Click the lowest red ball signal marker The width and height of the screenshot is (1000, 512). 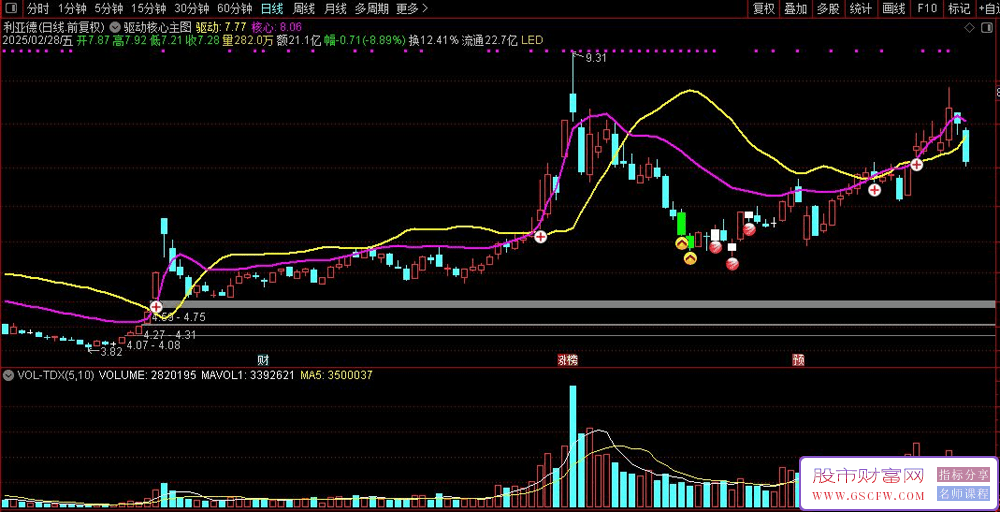[732, 264]
